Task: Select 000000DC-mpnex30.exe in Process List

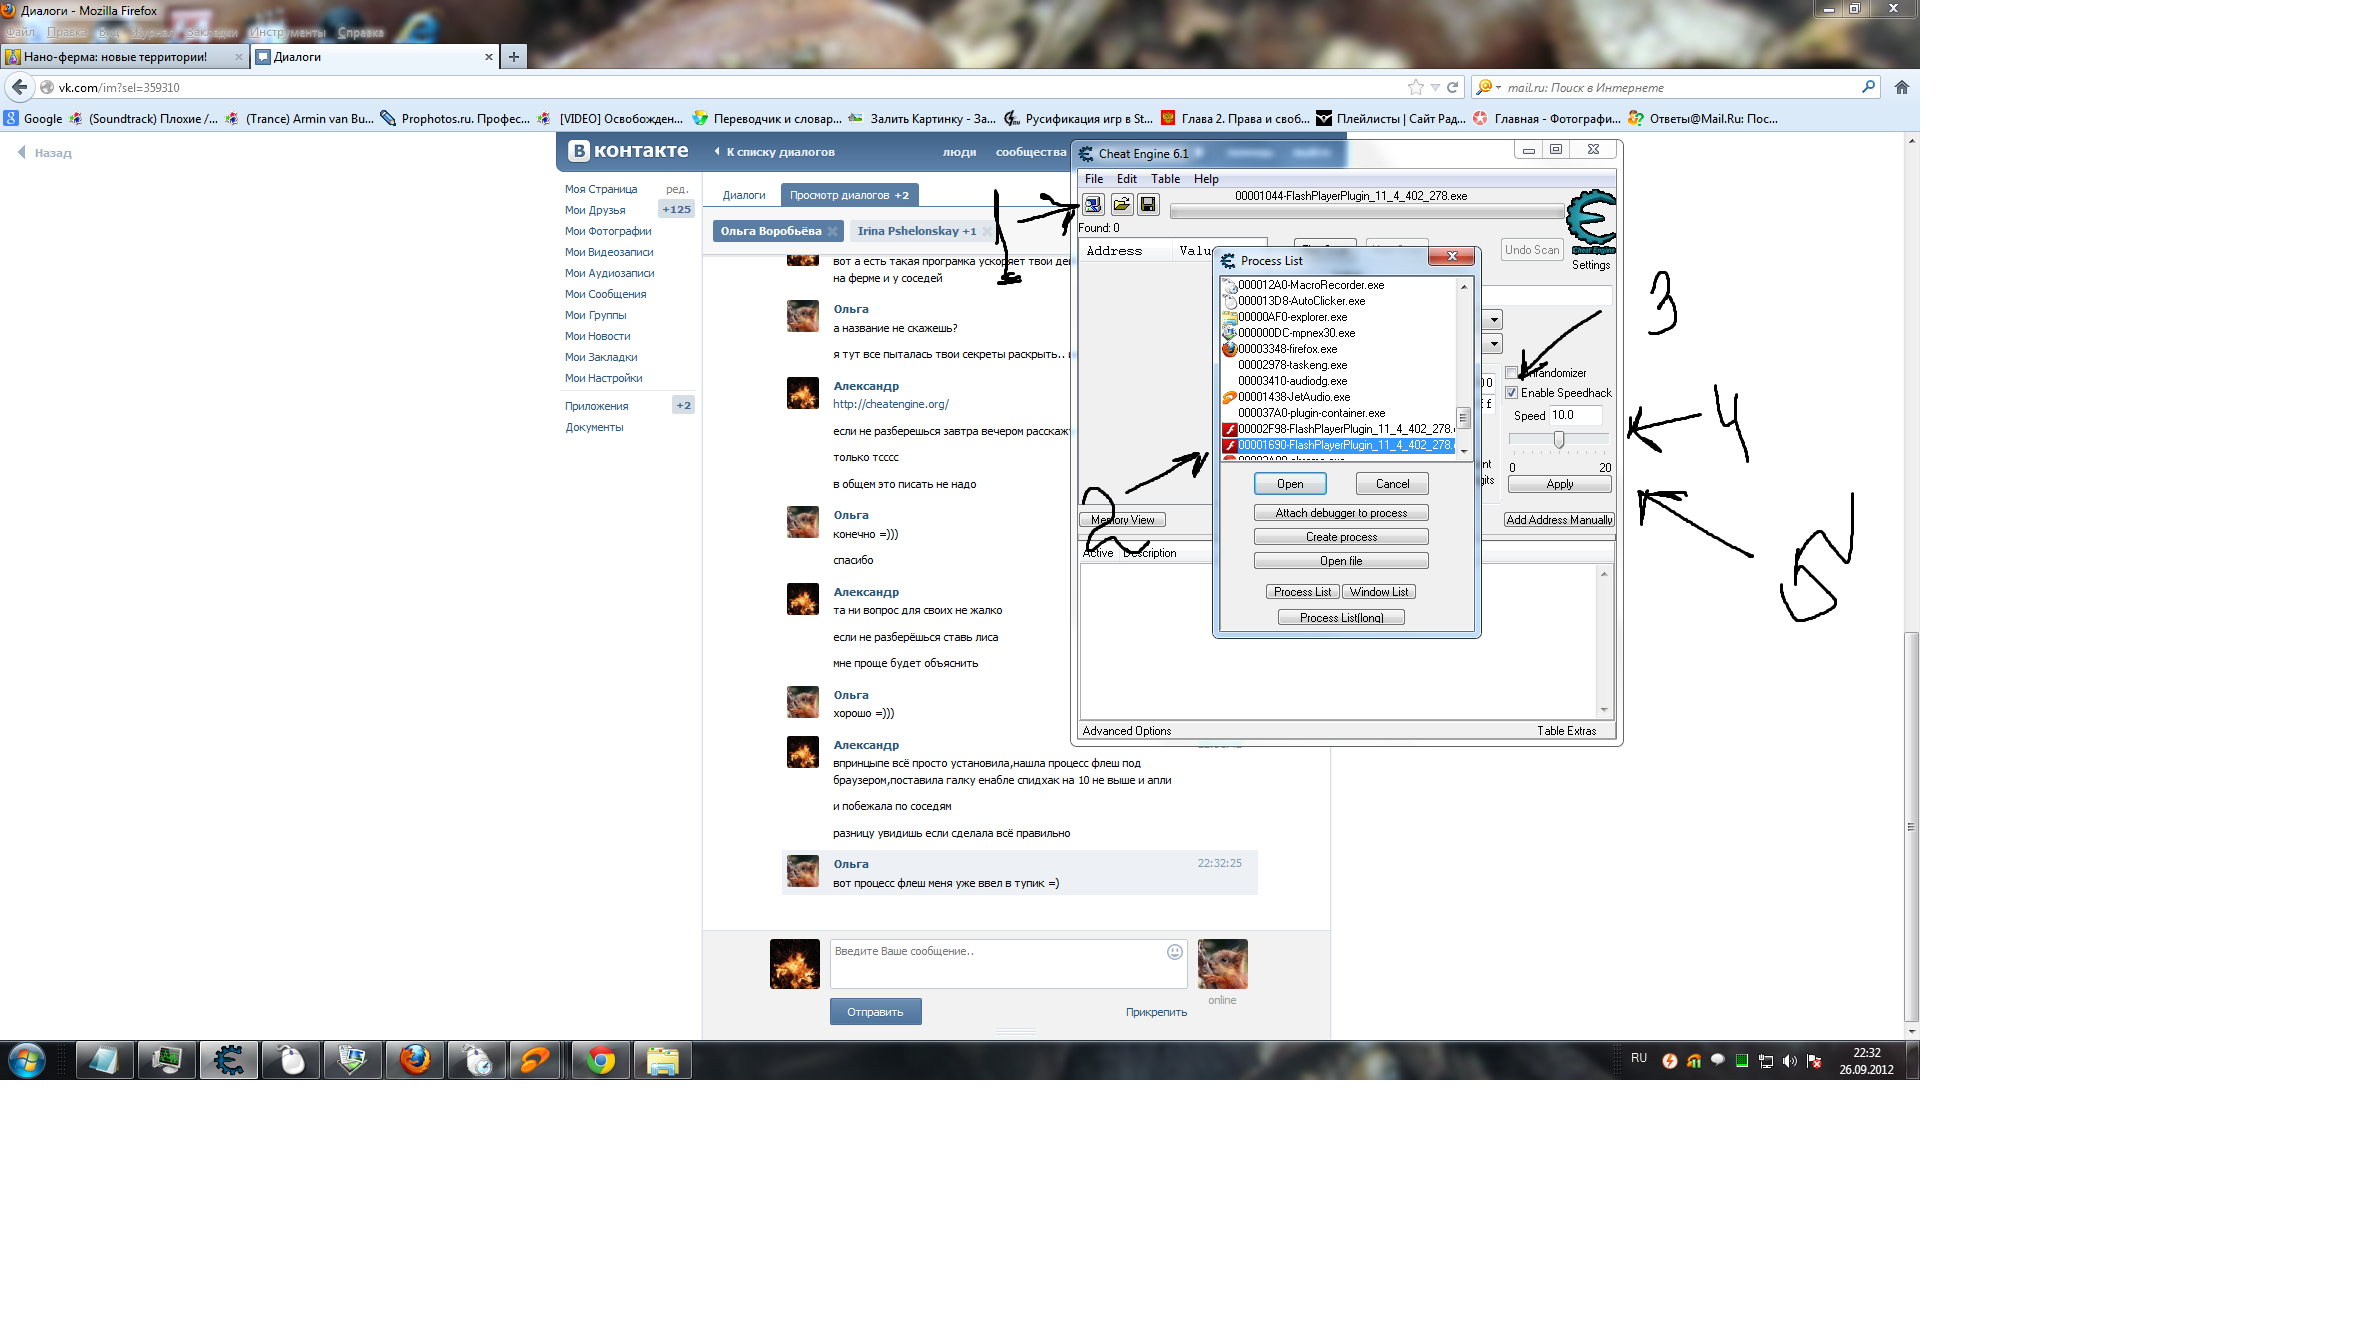Action: click(1338, 333)
